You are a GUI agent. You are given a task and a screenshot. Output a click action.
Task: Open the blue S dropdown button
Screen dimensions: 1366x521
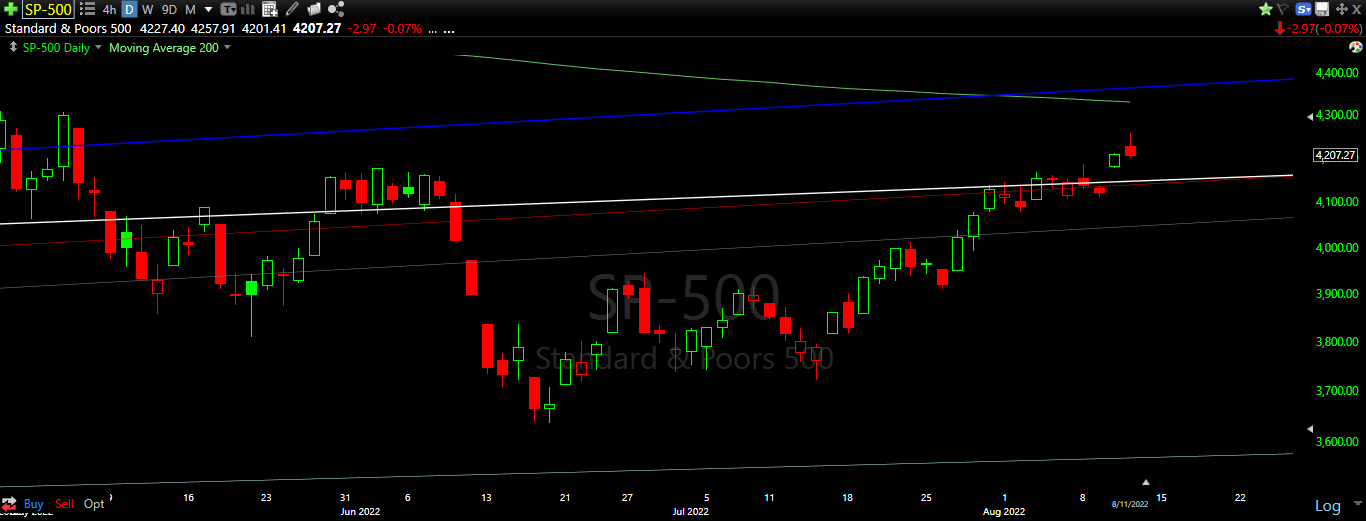[1303, 9]
